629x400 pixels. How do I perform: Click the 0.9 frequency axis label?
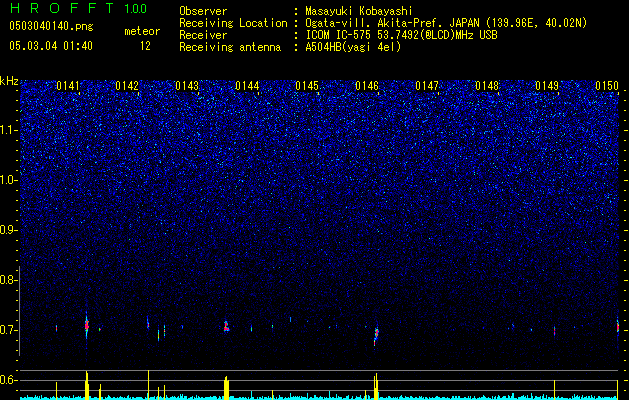point(9,230)
